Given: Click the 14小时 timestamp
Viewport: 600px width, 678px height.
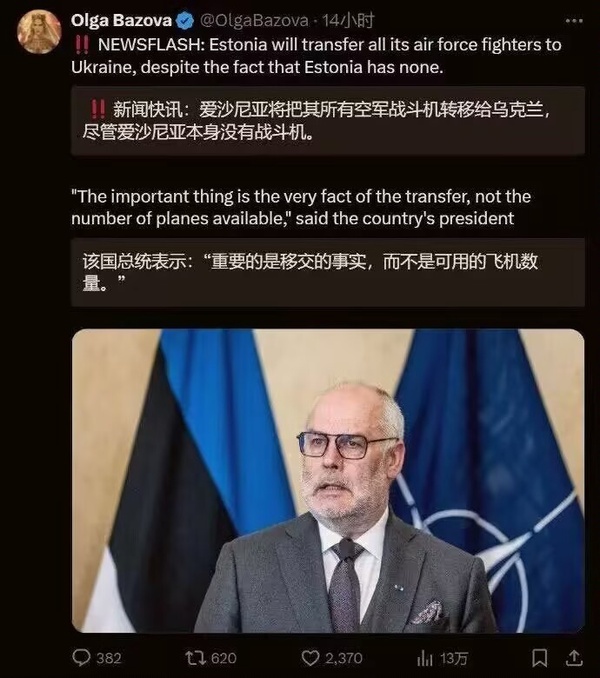Looking at the screenshot, I should [348, 20].
